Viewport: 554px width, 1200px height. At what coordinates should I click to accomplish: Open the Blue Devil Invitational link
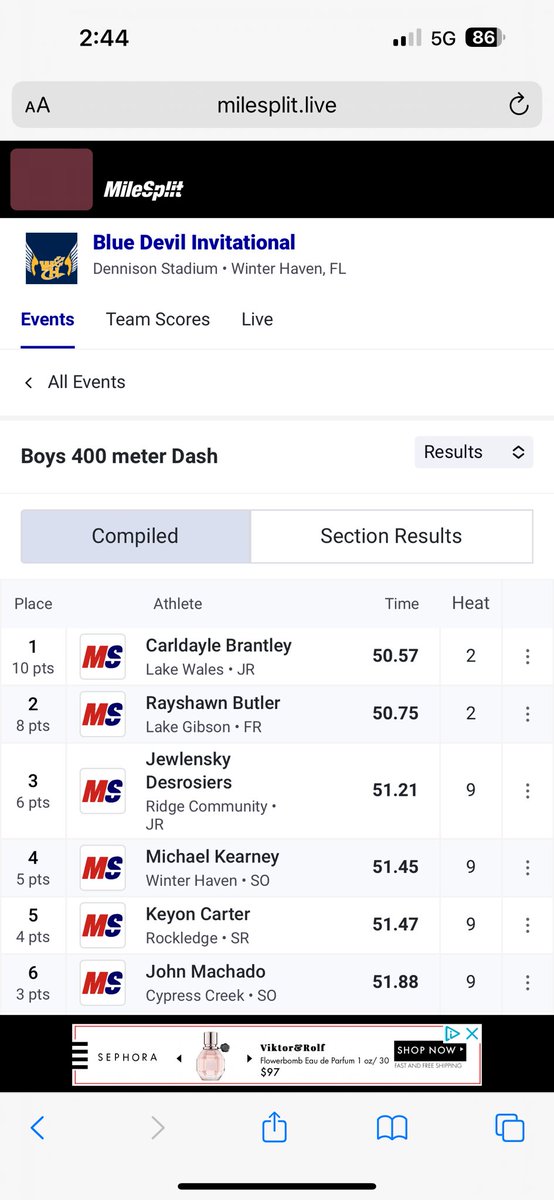[x=194, y=242]
